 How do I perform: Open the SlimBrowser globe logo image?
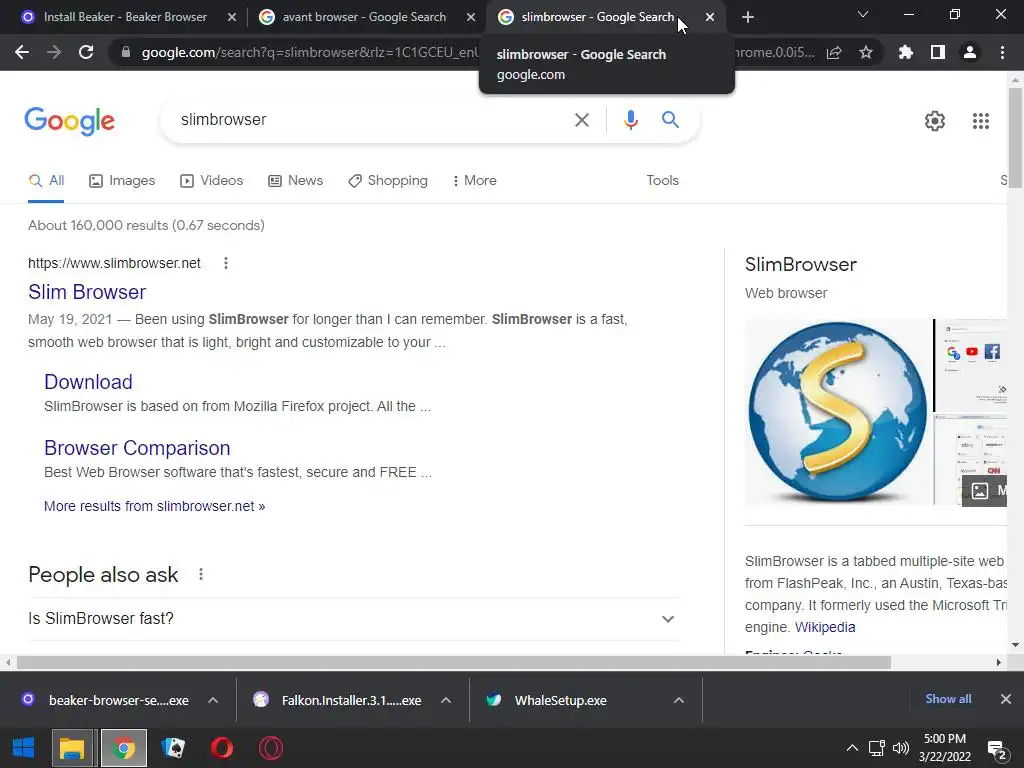(838, 412)
